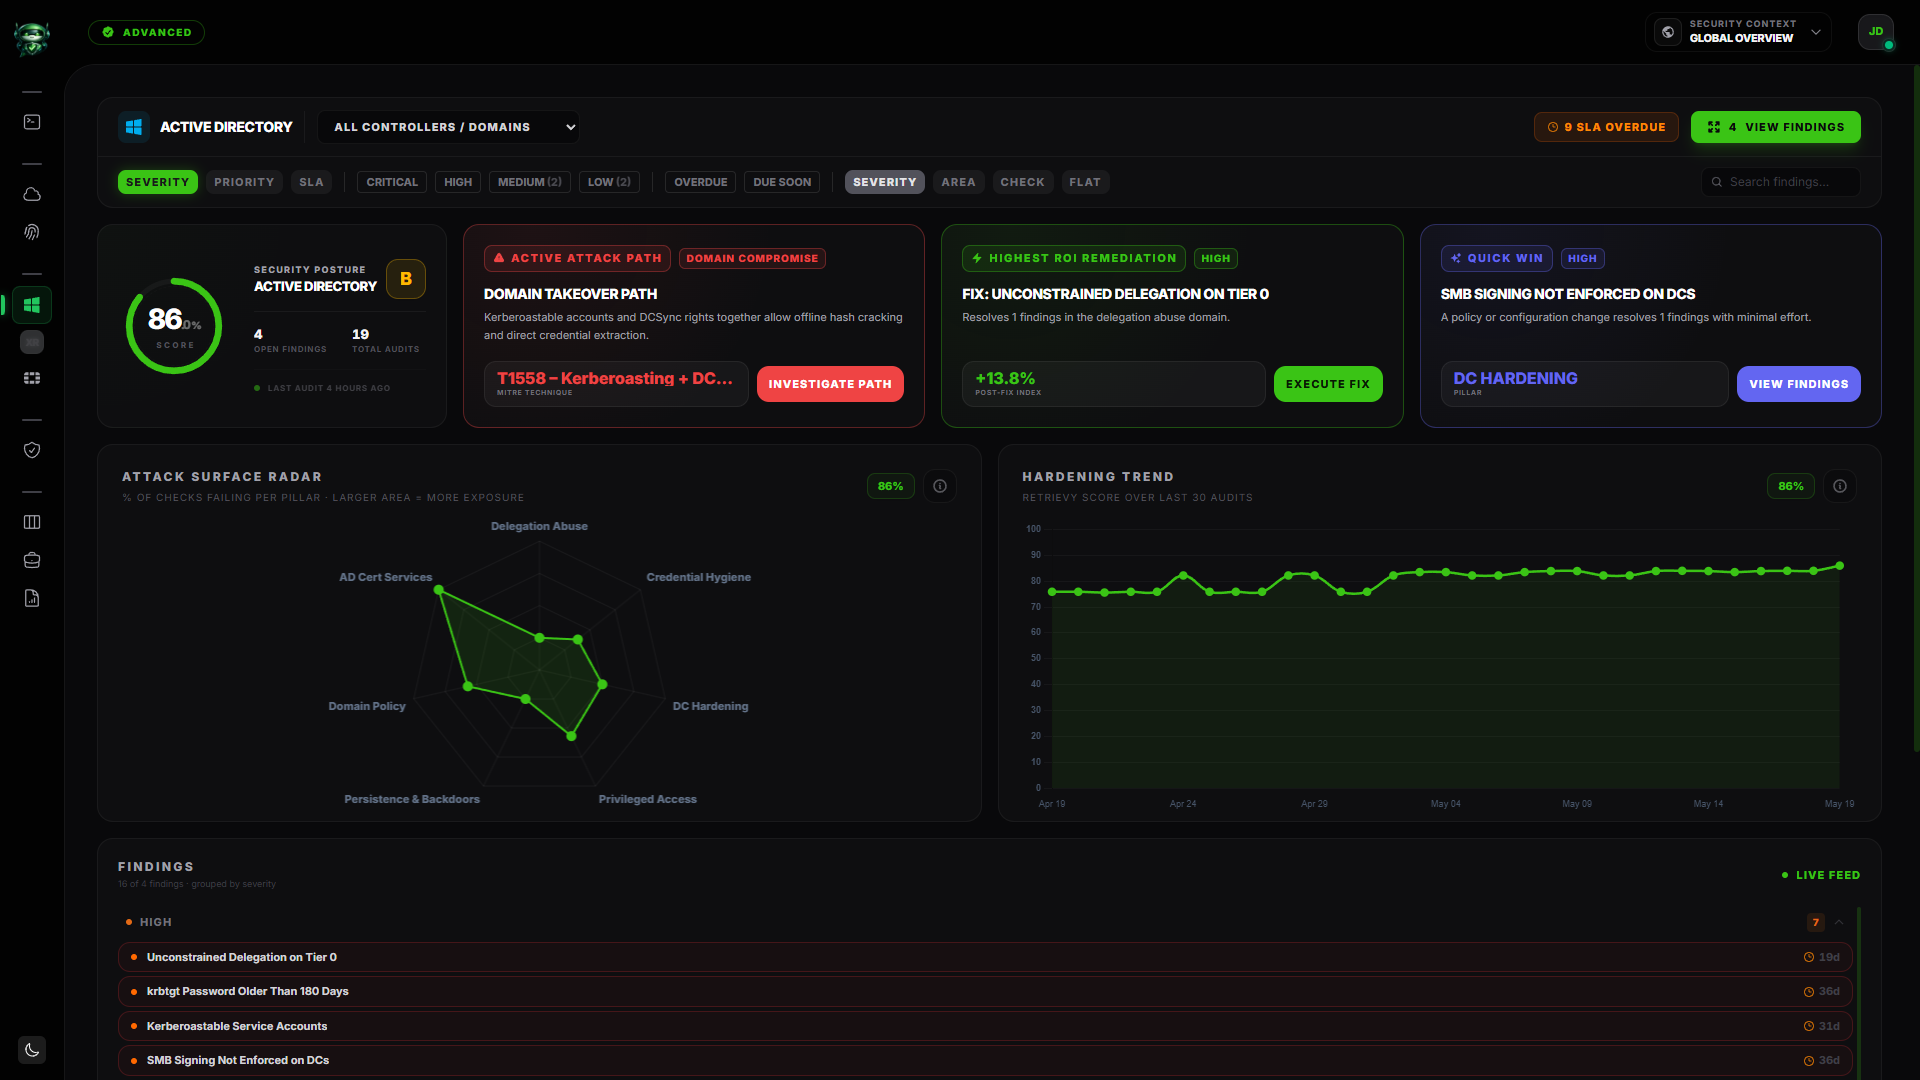Viewport: 1920px width, 1080px height.
Task: Group findings by Area
Action: click(x=958, y=182)
